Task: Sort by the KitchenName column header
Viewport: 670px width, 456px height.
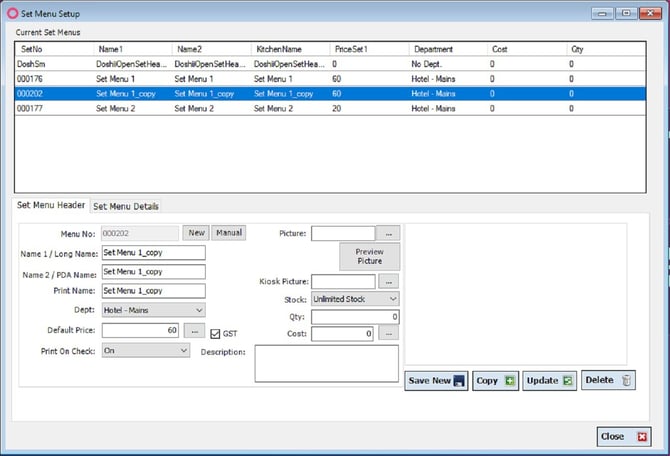Action: 290,49
